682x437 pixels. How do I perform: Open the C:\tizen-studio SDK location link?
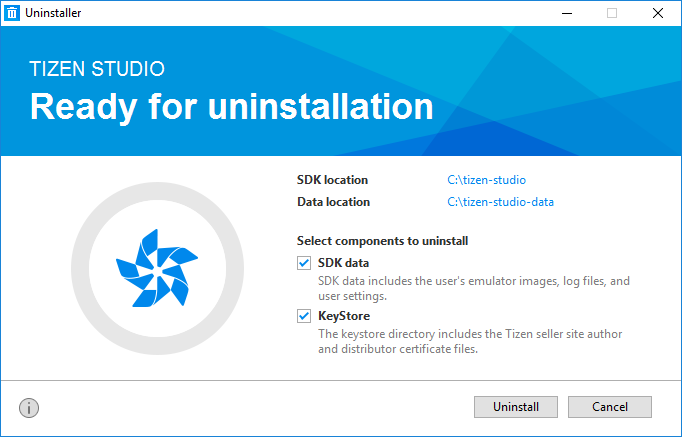tap(486, 180)
